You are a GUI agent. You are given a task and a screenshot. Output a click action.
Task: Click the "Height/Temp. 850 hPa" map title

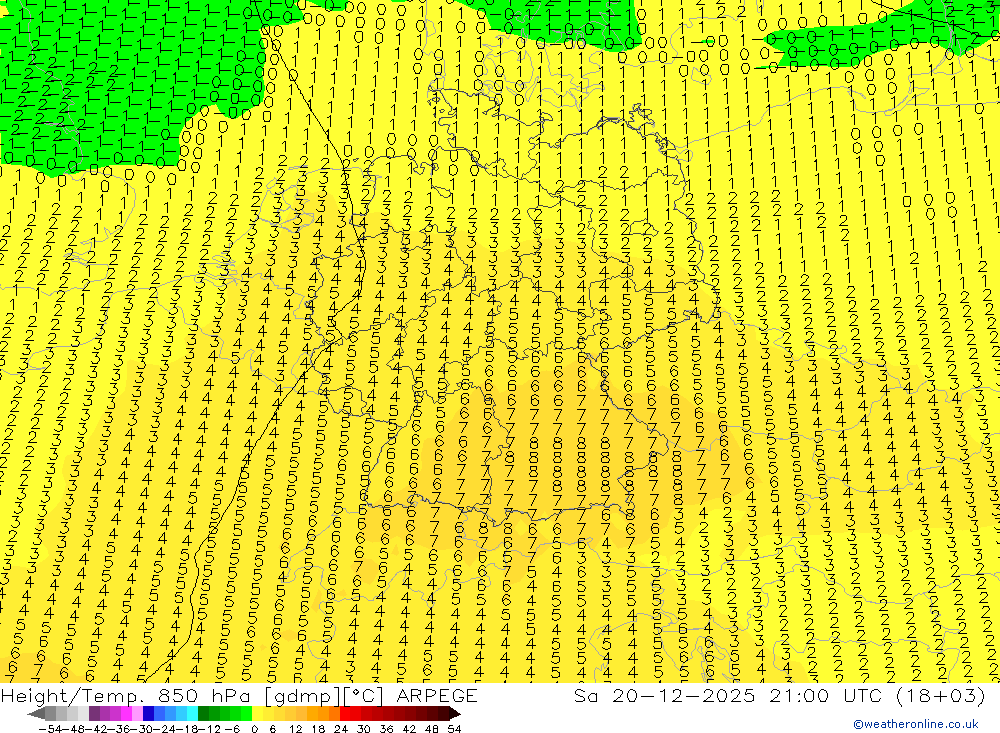click(x=128, y=695)
